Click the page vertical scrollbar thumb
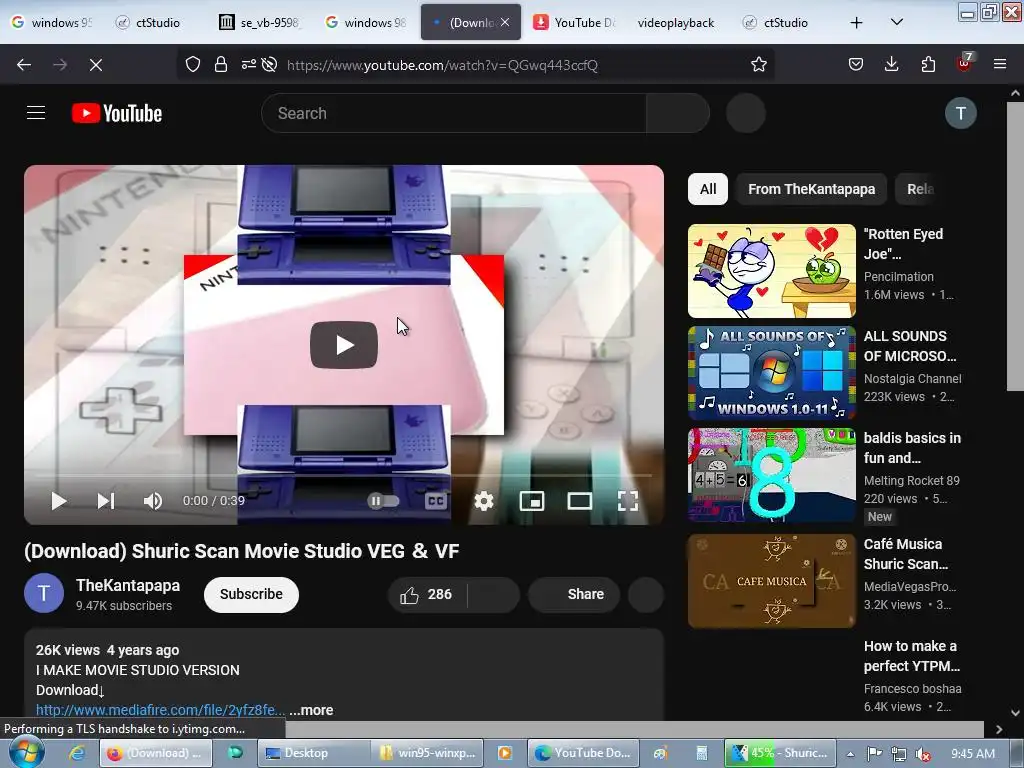The image size is (1024, 768). point(1015,246)
